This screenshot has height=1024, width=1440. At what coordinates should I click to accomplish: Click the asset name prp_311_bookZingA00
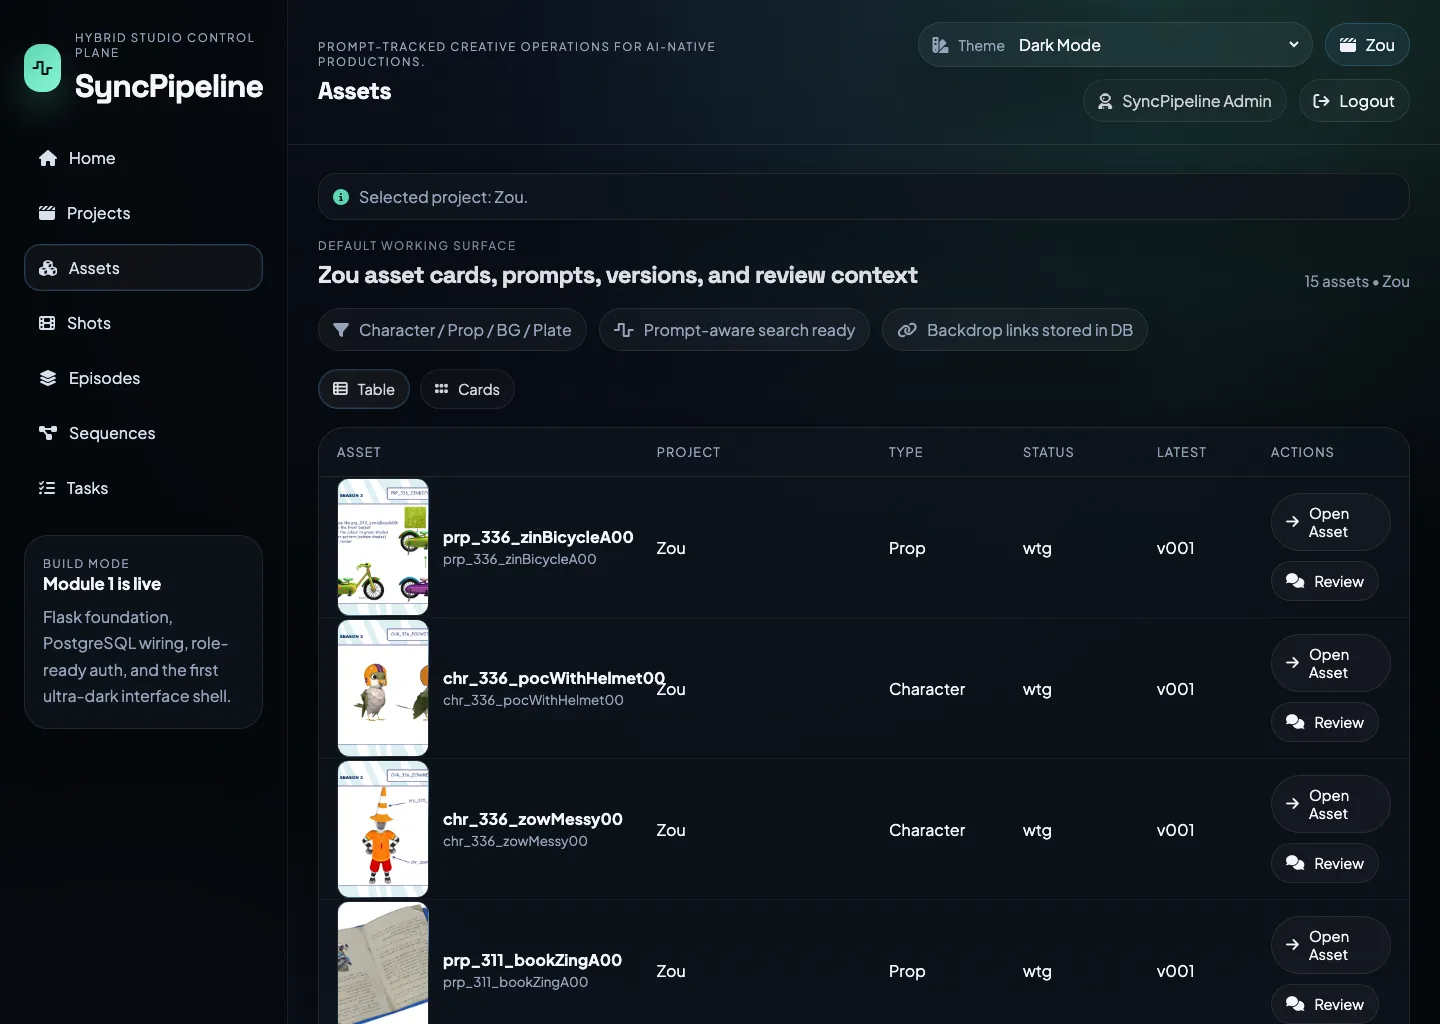tap(532, 960)
